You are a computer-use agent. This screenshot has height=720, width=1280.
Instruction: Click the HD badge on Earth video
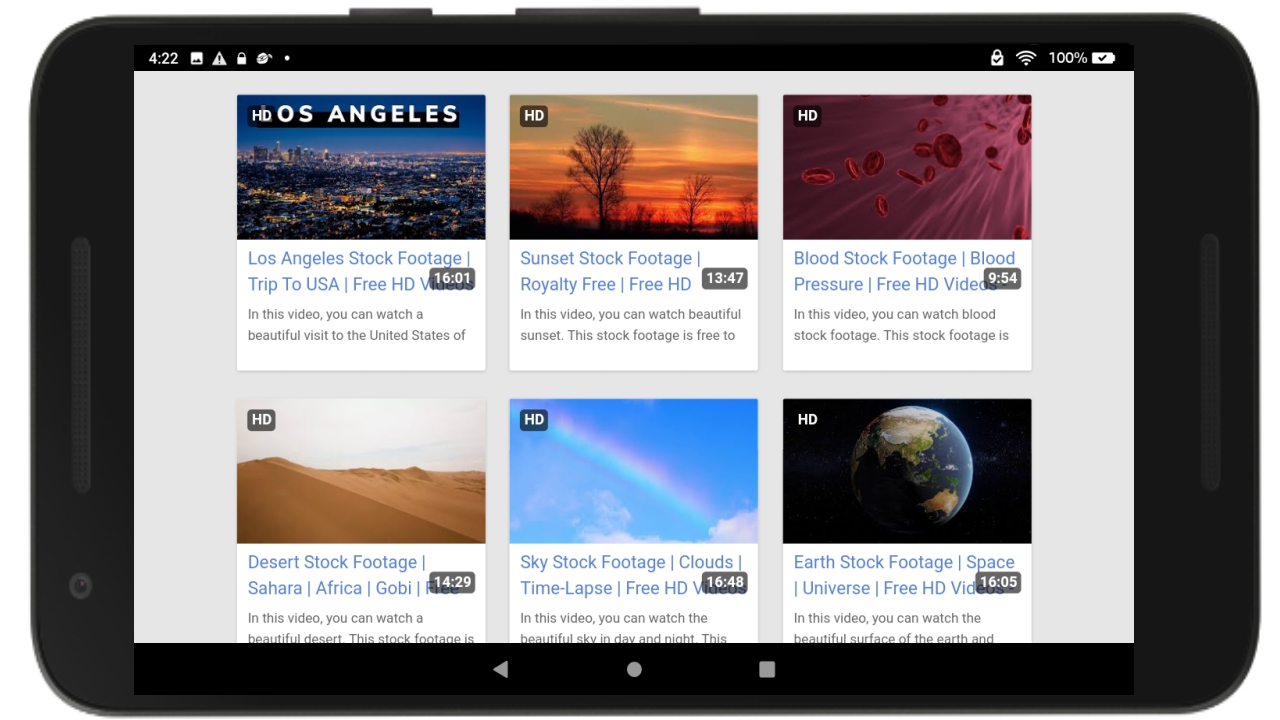click(x=807, y=420)
